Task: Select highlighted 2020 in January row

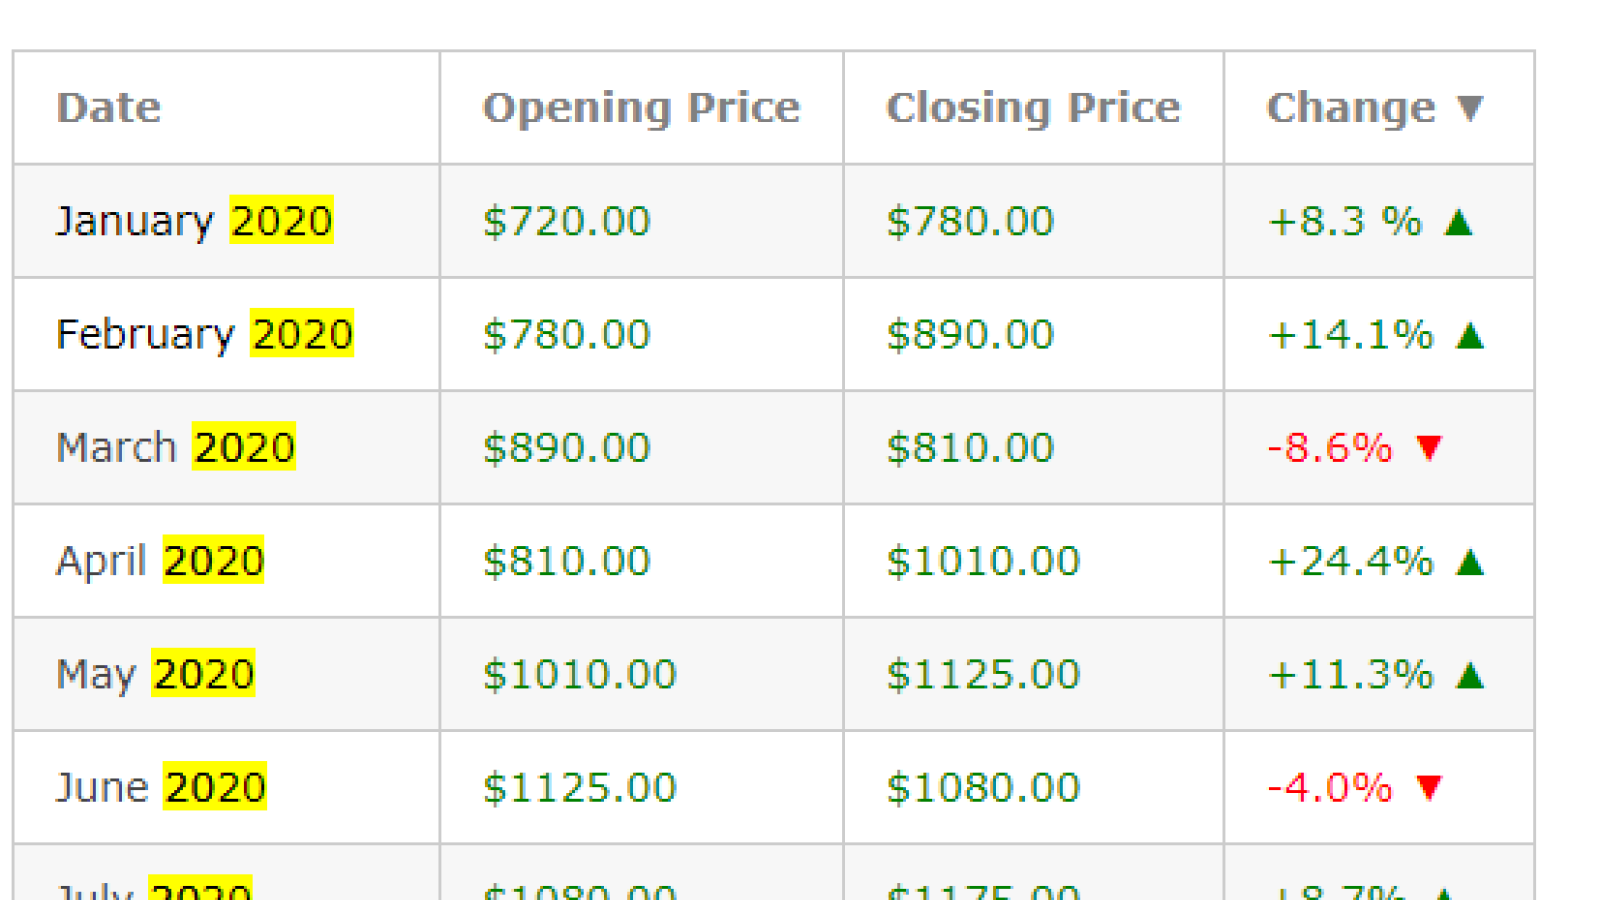Action: click(x=281, y=220)
